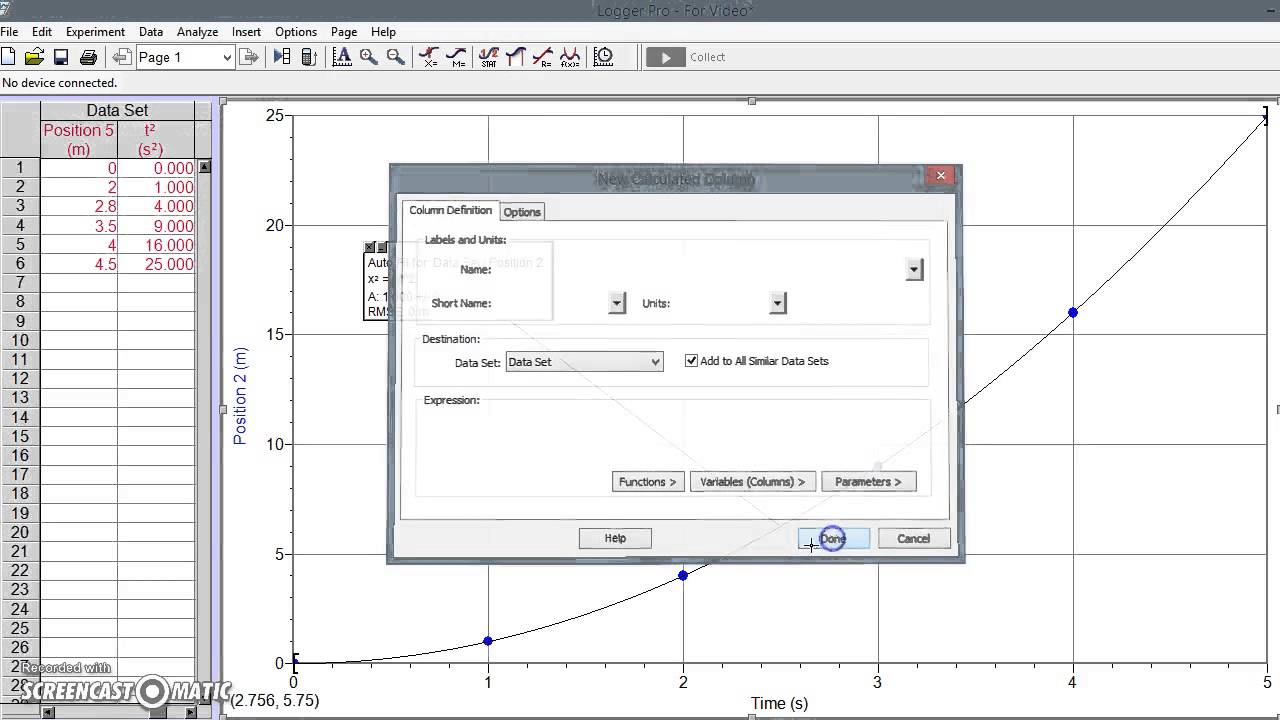
Task: Open the Data Set destination combo box
Action: click(x=584, y=362)
